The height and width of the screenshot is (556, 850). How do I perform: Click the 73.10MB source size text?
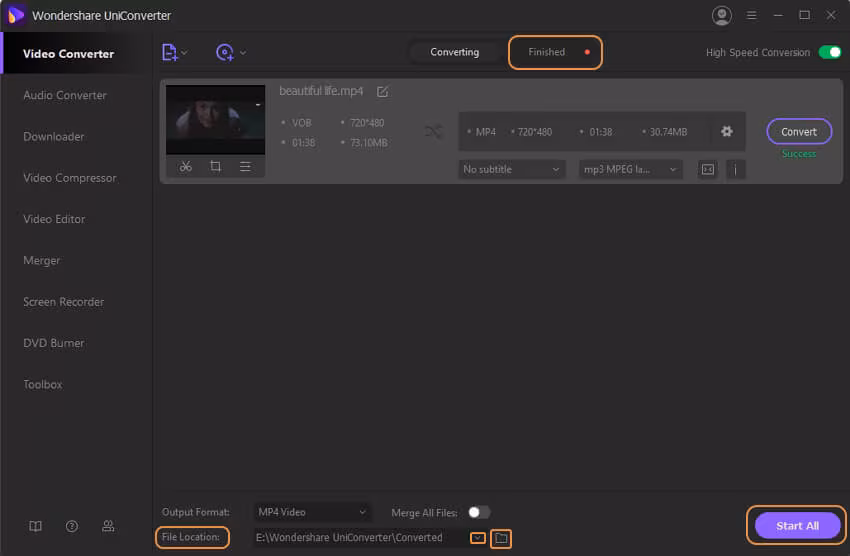369,143
